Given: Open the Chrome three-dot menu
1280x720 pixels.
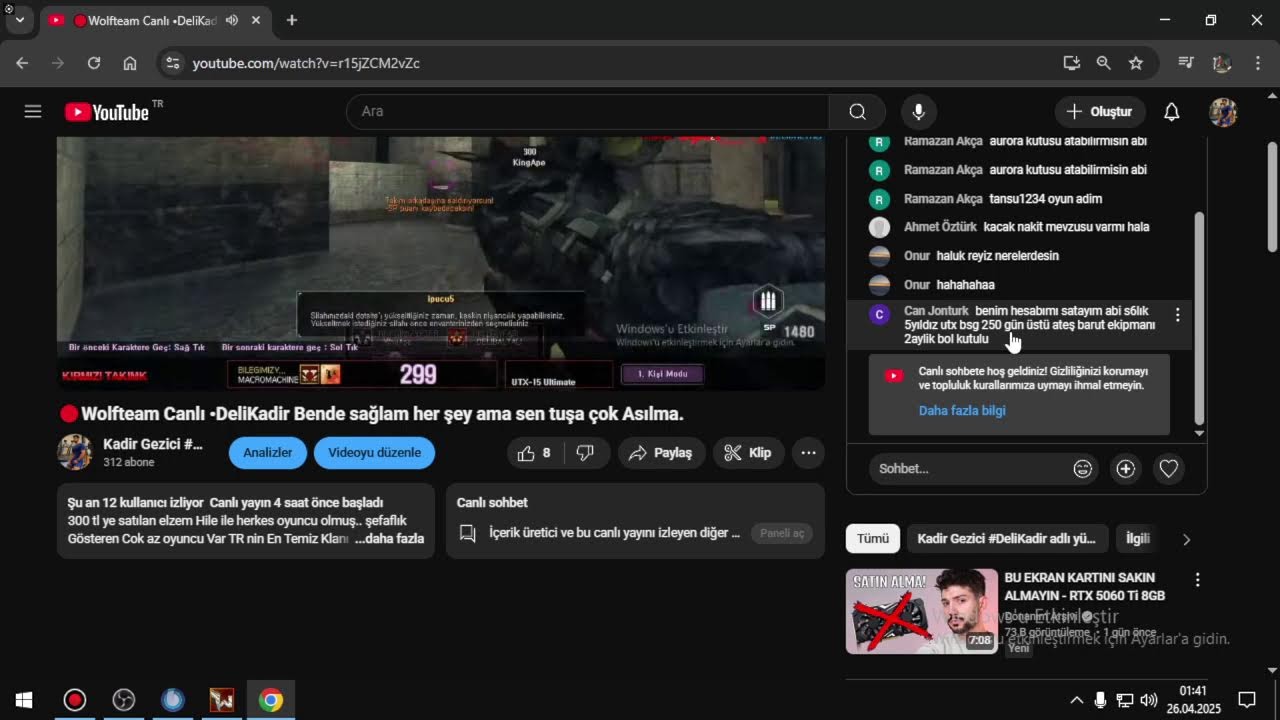Looking at the screenshot, I should tap(1258, 63).
